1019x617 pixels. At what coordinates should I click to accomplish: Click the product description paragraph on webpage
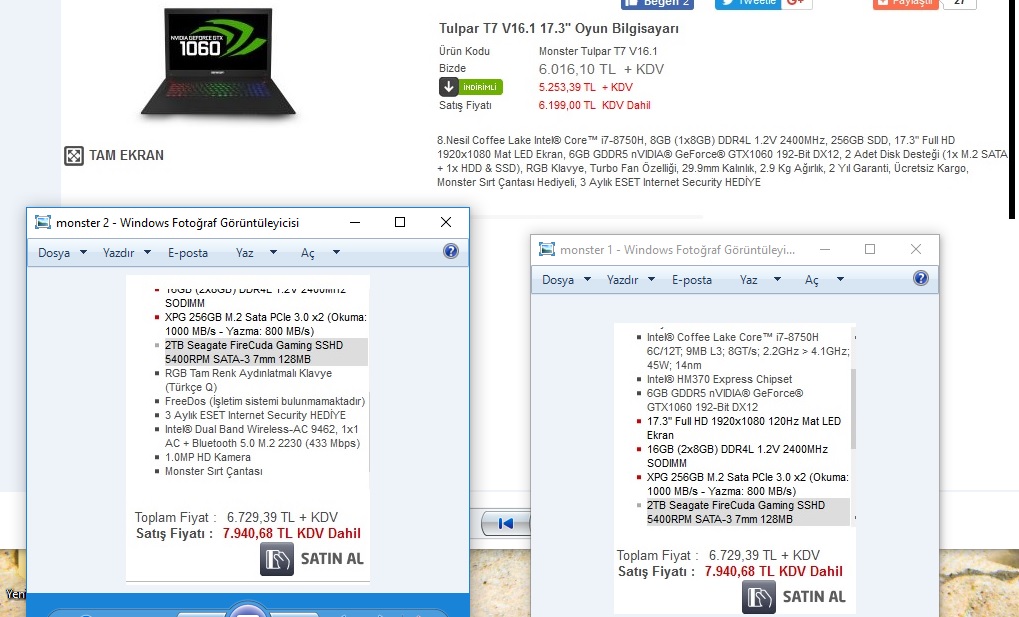click(722, 161)
